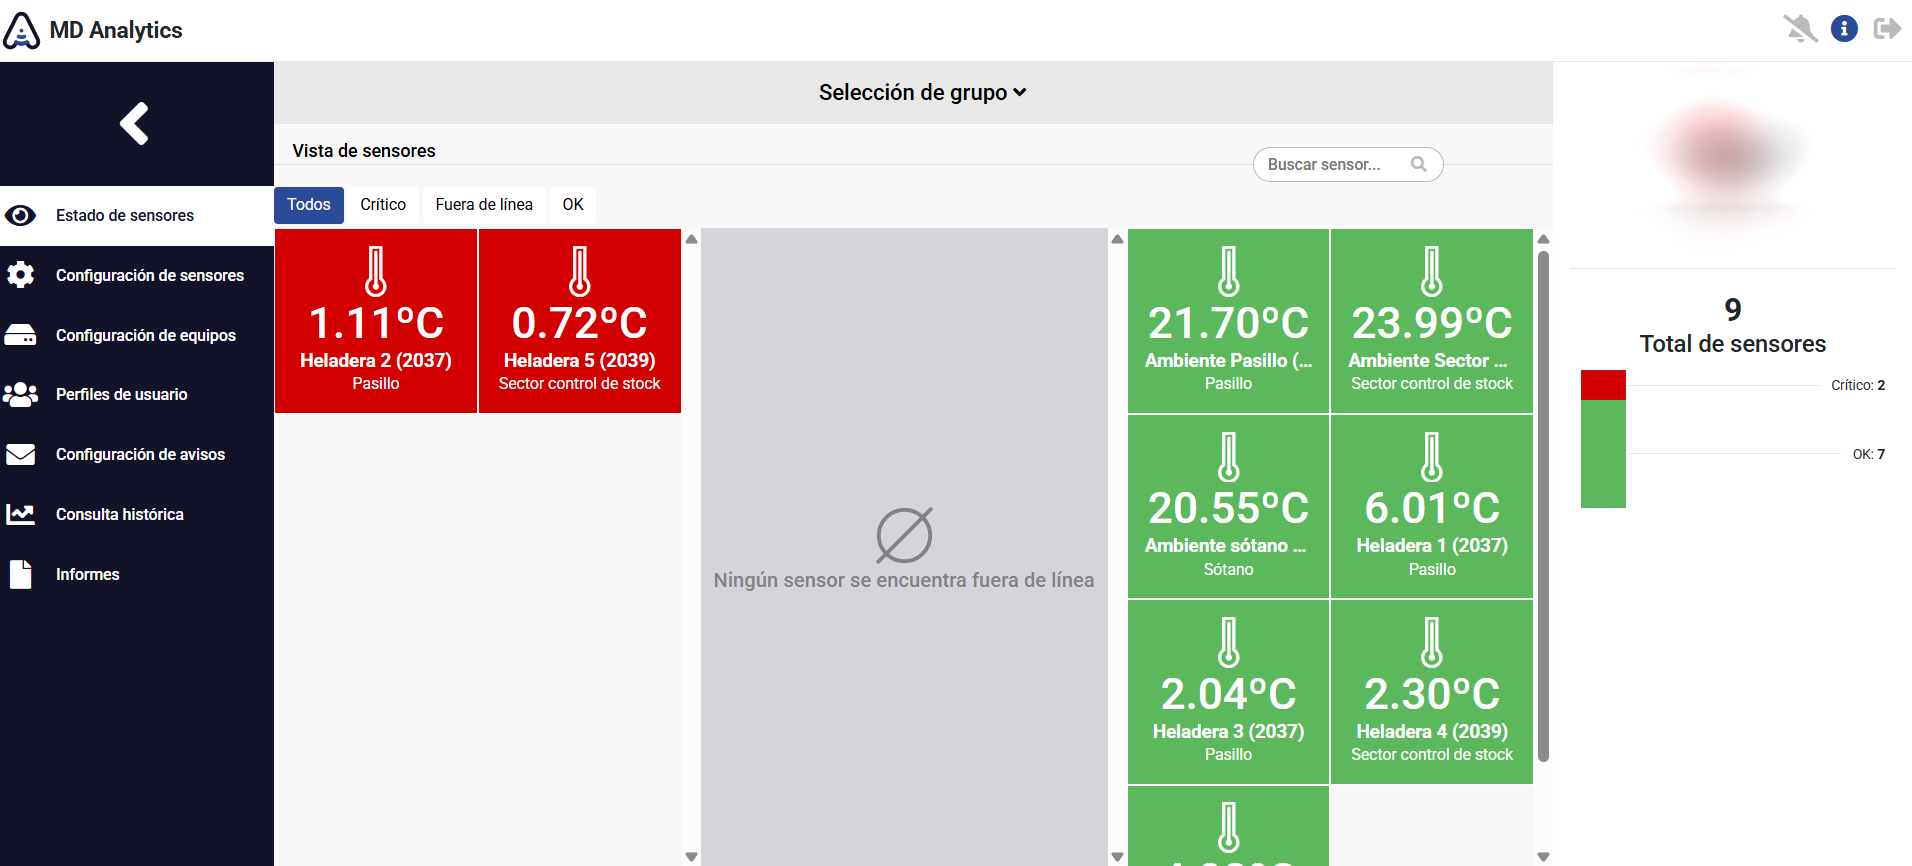The image size is (1912, 866).
Task: Click the thermometer icon on Heladera 2 card
Action: [376, 271]
